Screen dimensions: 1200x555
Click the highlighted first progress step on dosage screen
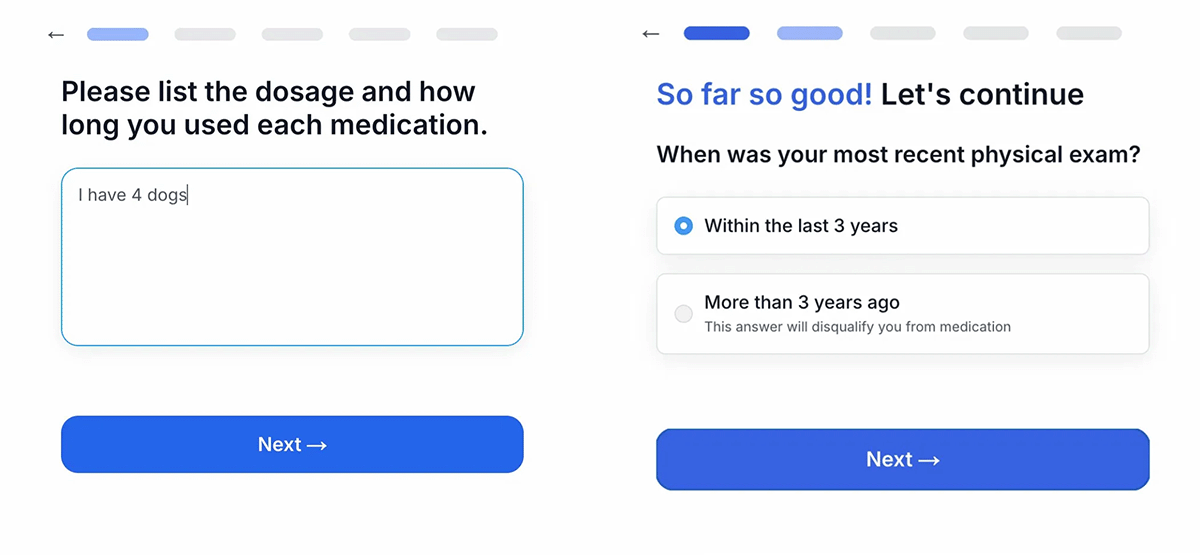tap(118, 34)
